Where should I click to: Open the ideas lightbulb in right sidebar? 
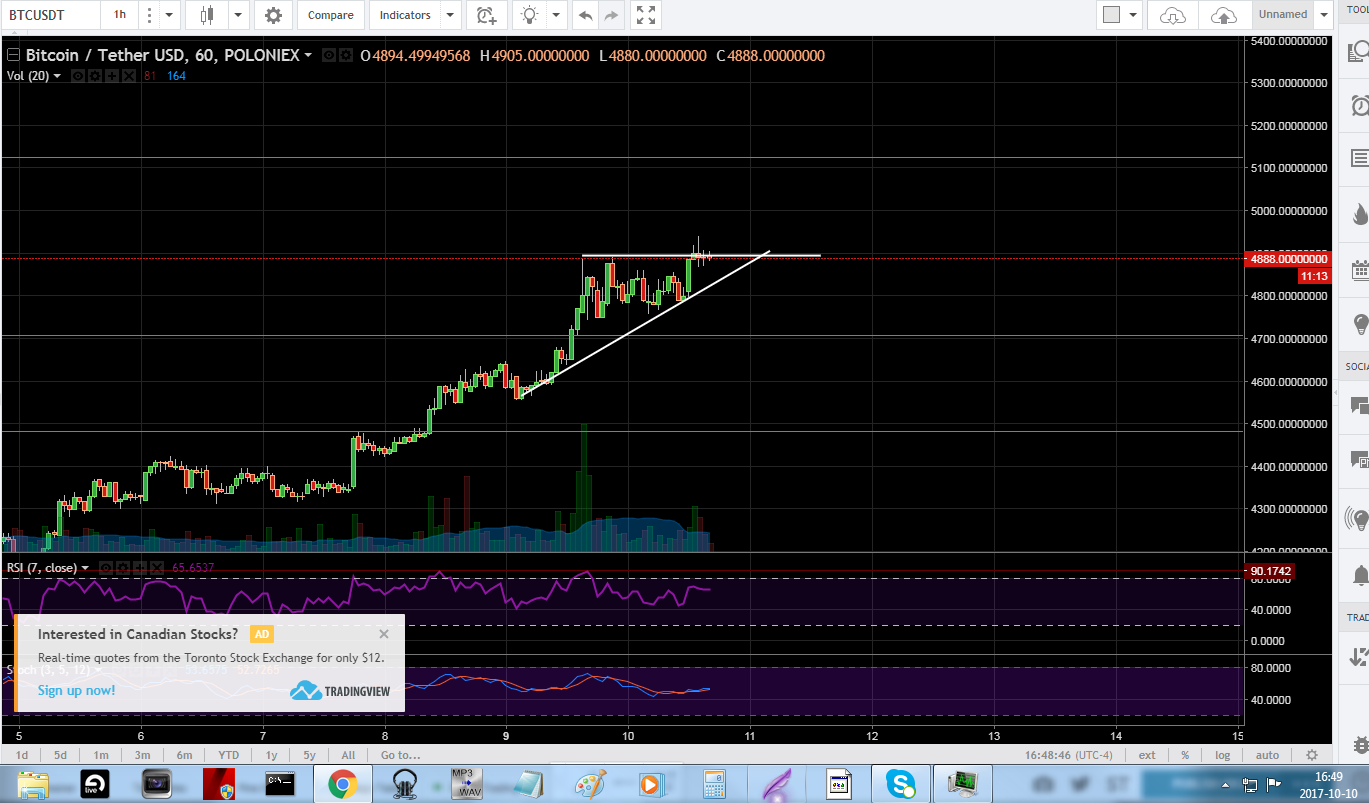[x=1359, y=325]
